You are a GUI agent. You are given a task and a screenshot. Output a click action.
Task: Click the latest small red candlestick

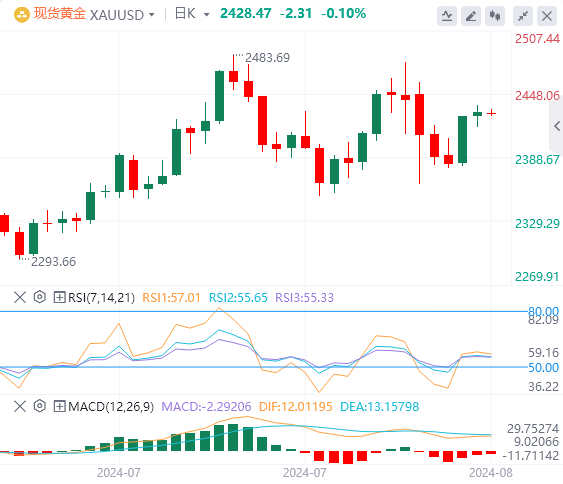[x=492, y=113]
